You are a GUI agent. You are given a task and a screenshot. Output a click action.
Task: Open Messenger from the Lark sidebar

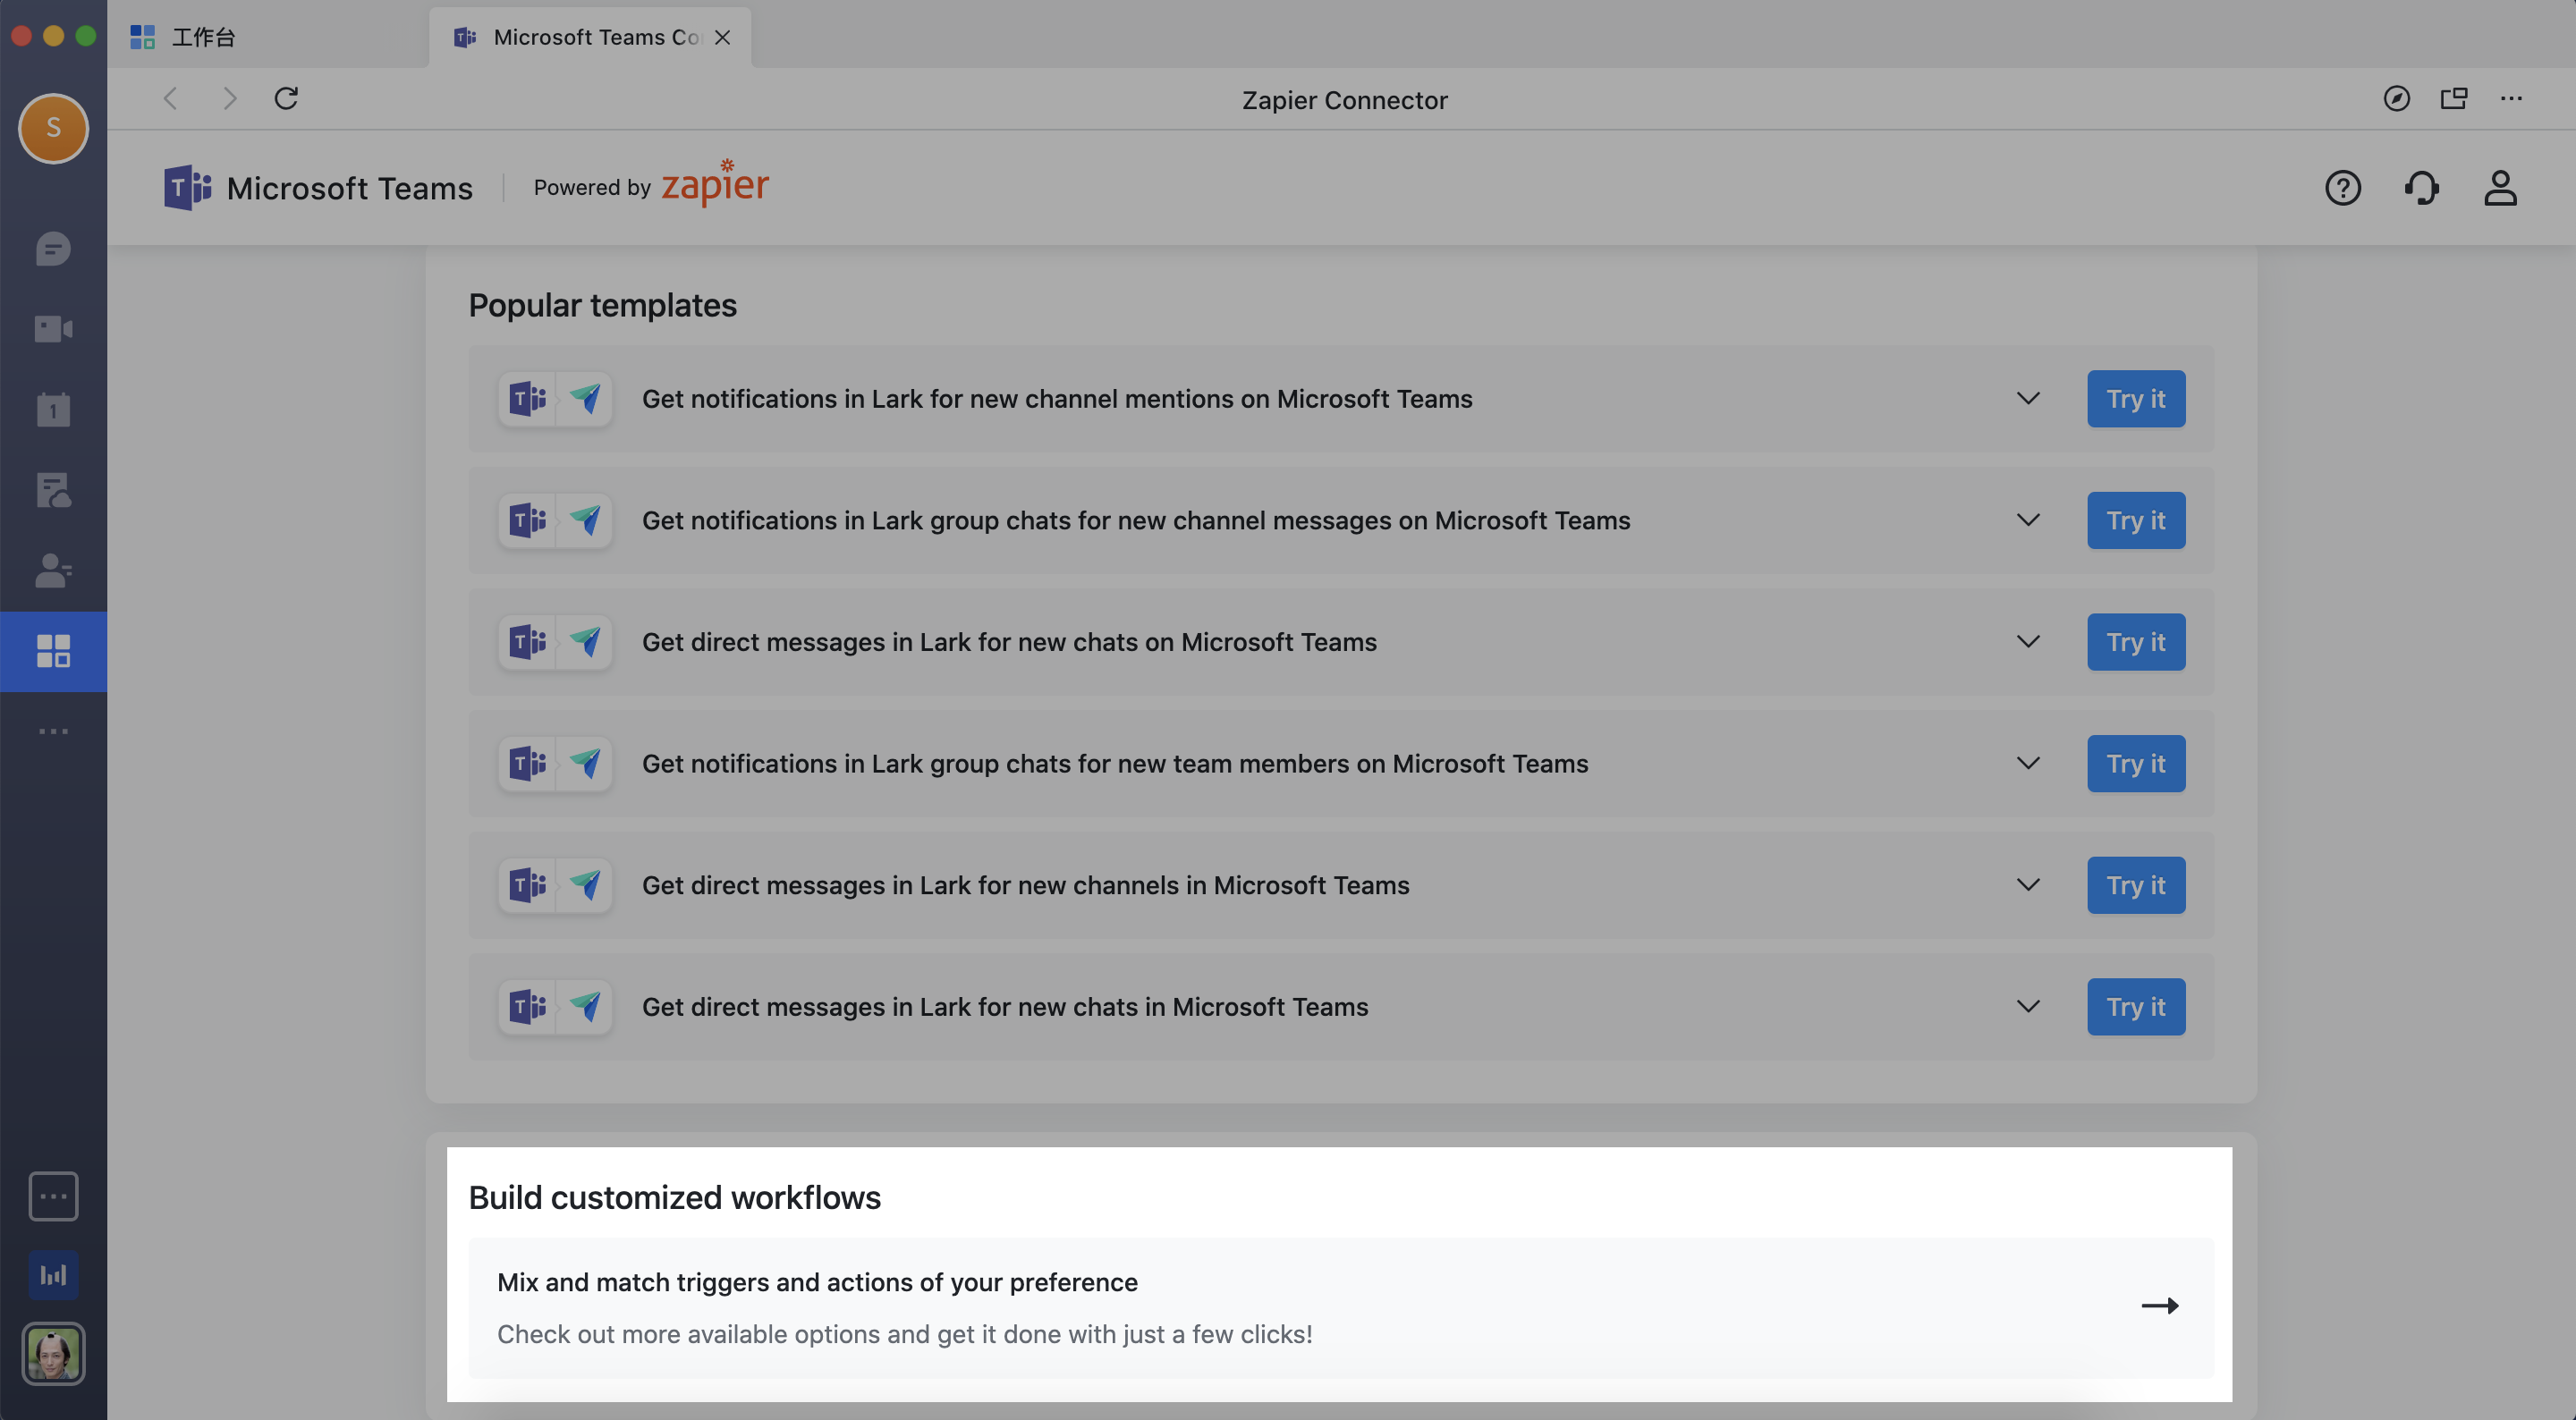click(x=53, y=250)
